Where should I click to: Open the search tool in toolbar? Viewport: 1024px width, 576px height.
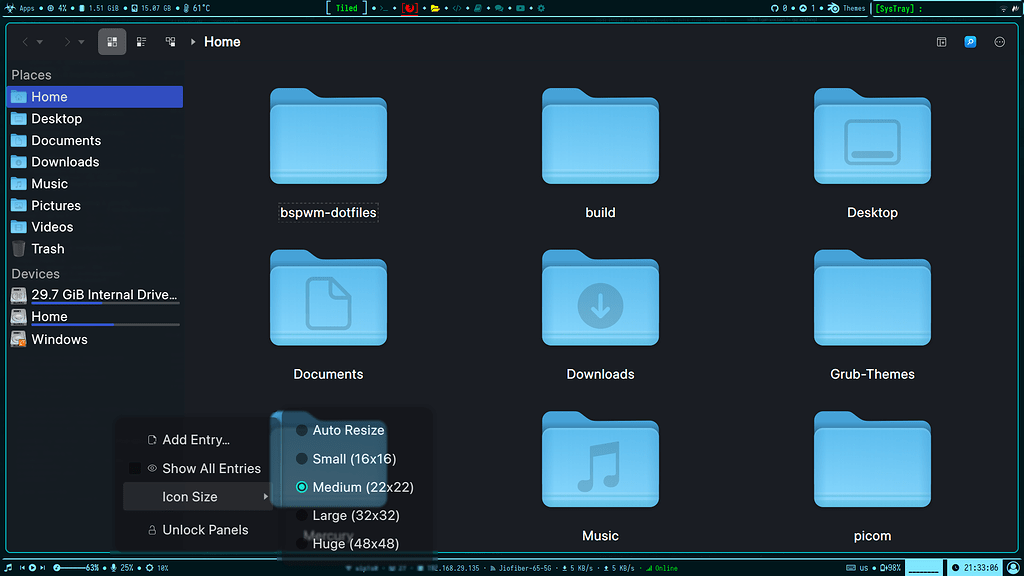[x=969, y=42]
